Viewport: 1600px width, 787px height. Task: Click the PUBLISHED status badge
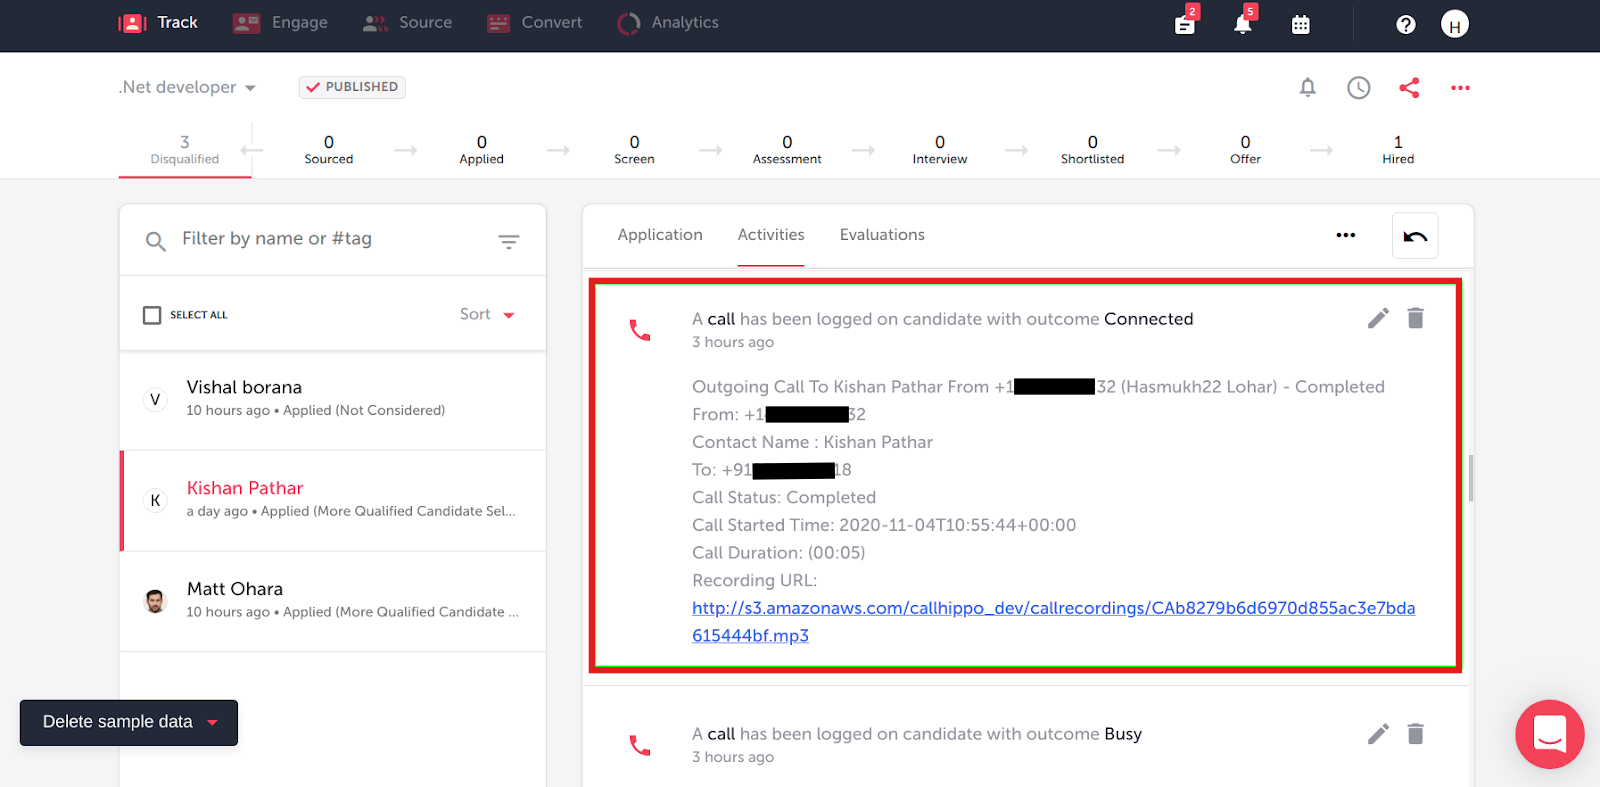352,87
